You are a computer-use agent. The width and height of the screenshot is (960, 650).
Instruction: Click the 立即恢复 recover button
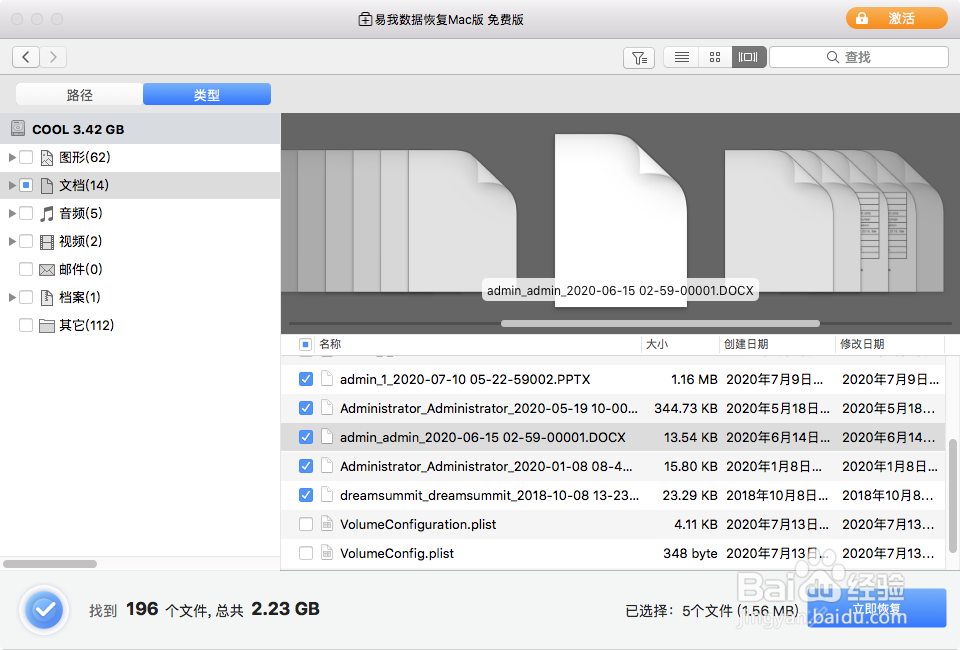(876, 608)
